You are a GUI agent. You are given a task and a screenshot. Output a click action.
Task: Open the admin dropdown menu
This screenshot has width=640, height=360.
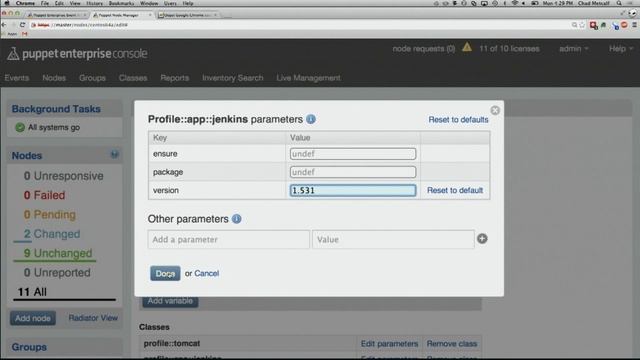pos(573,49)
